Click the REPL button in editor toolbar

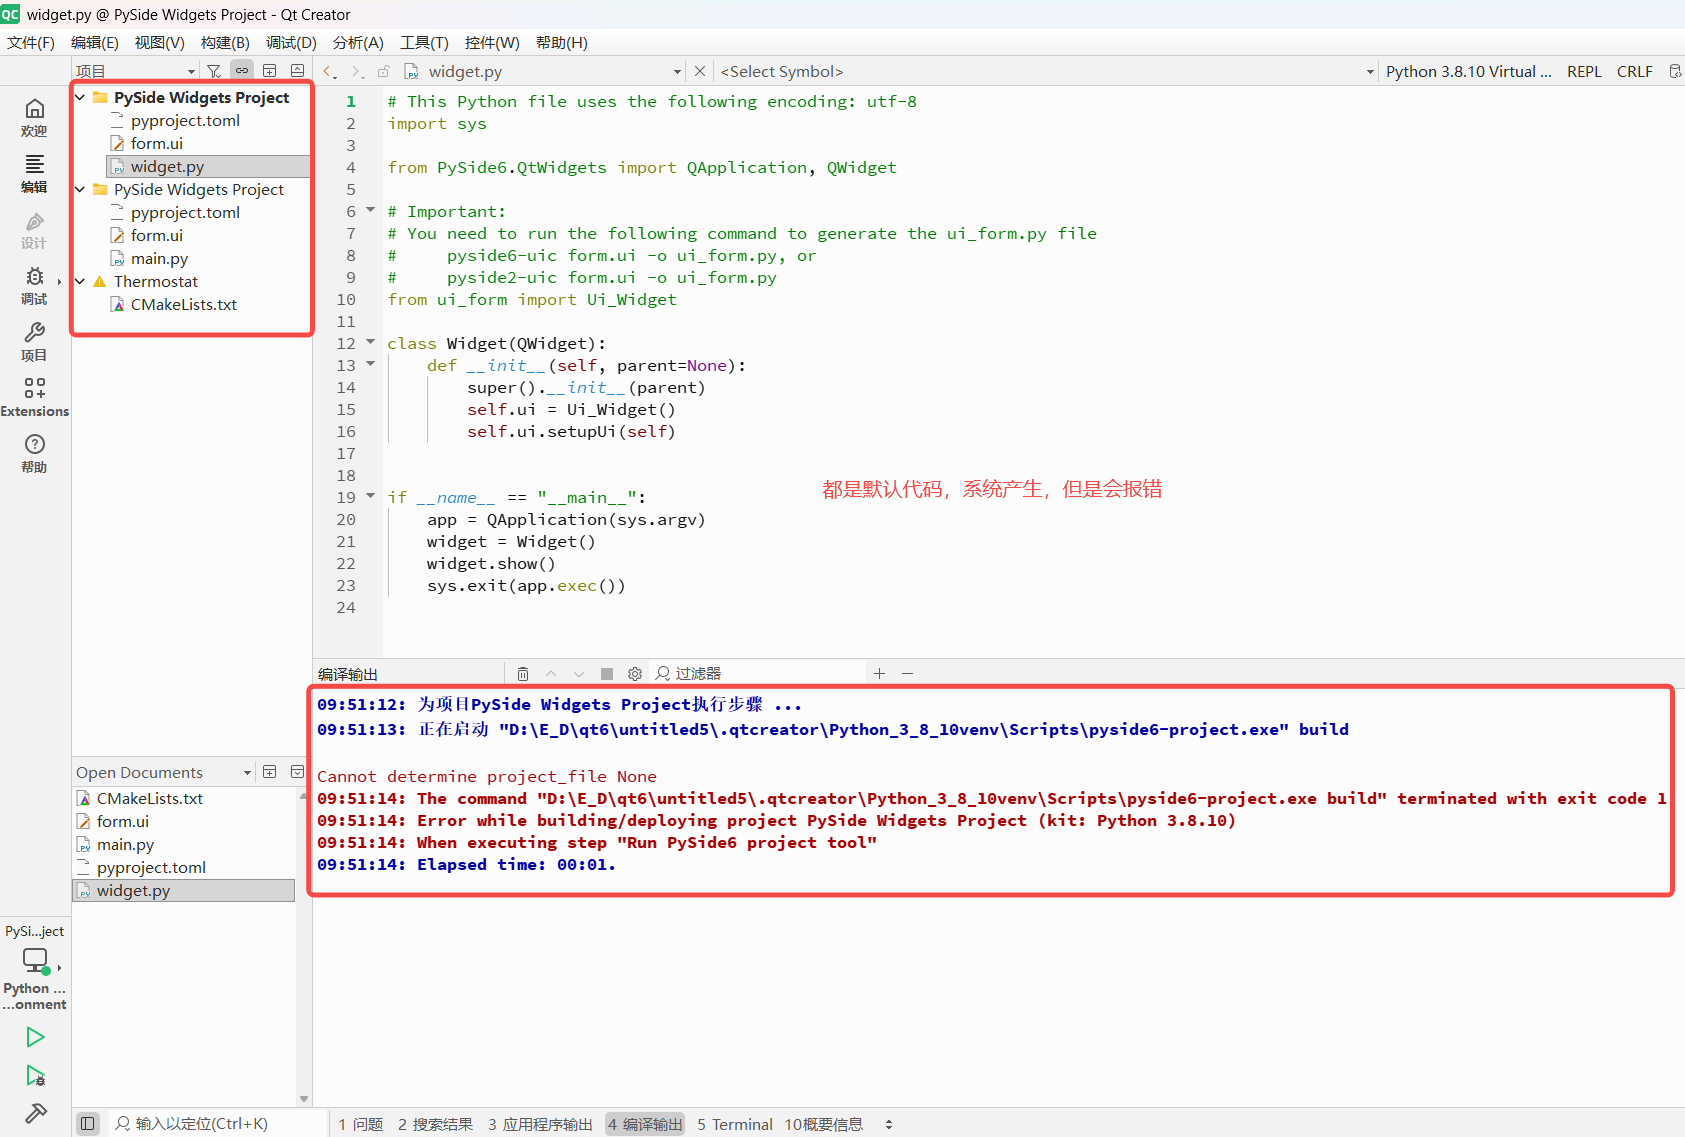pos(1584,72)
